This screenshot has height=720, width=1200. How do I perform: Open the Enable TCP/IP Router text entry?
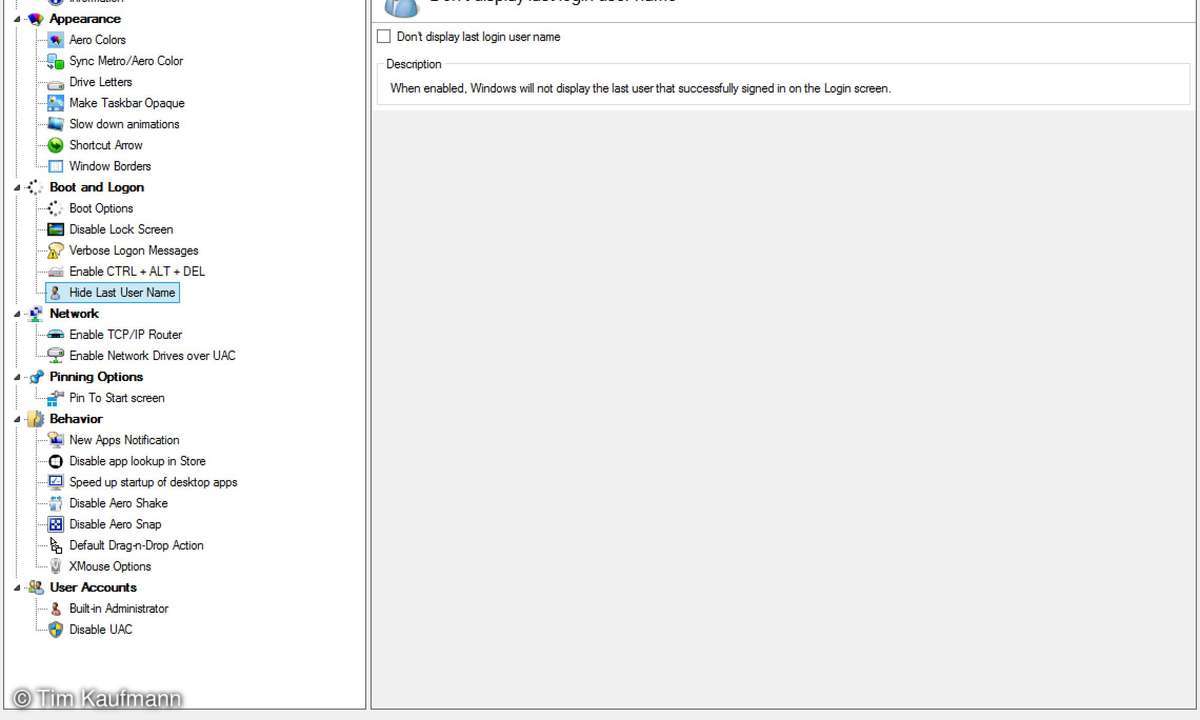click(x=126, y=334)
